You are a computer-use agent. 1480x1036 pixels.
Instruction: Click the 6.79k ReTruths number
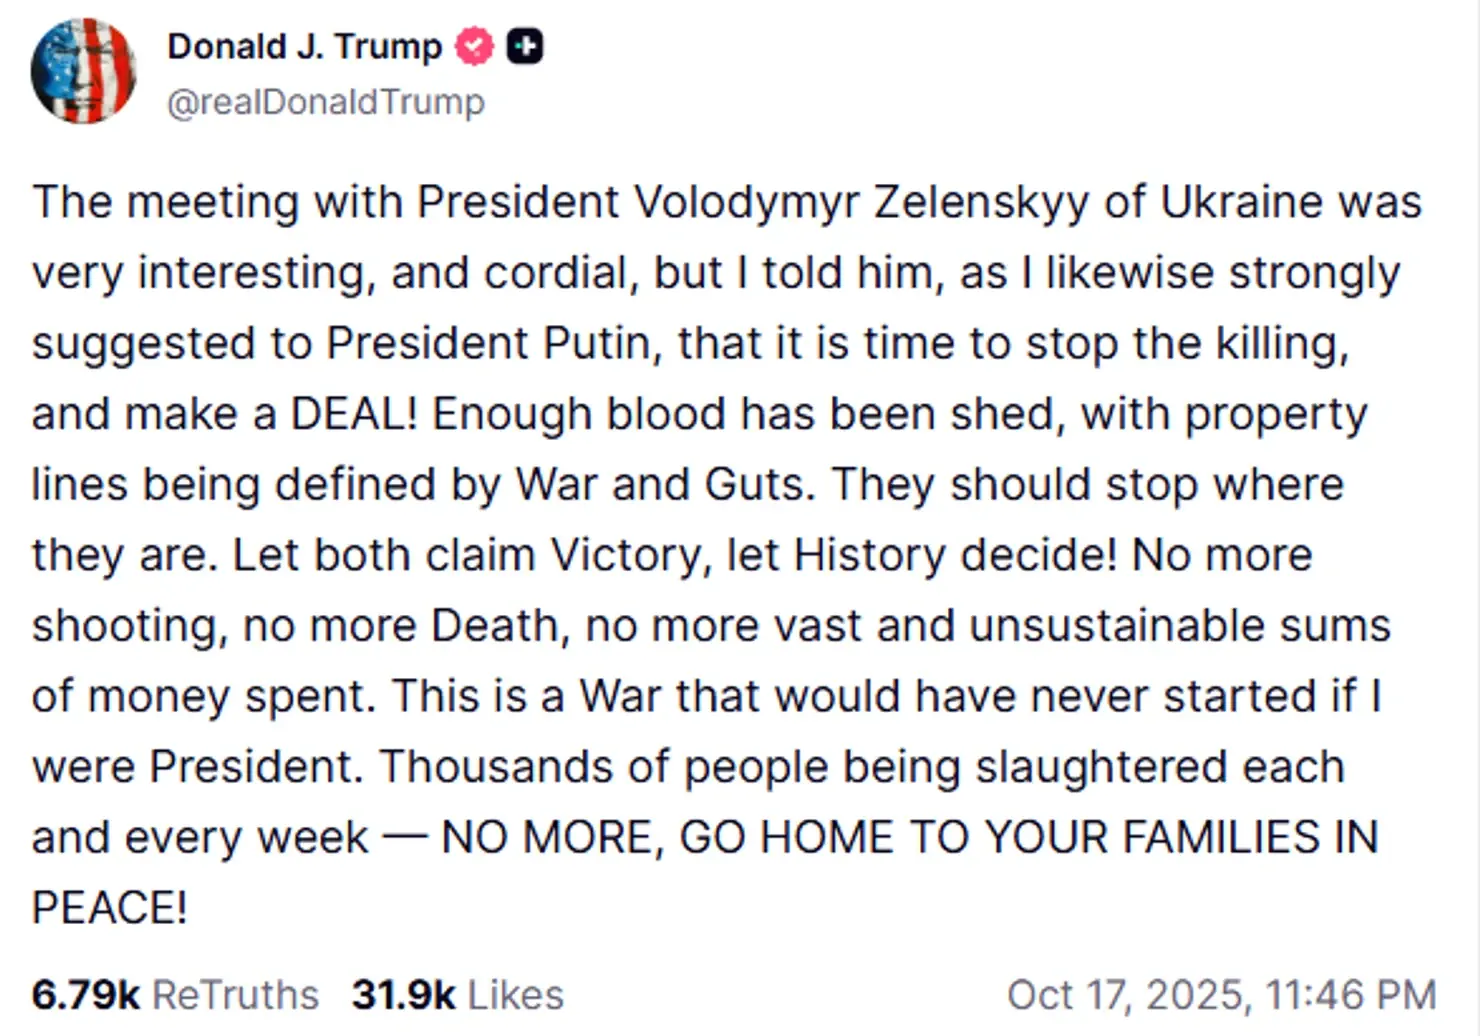(85, 995)
